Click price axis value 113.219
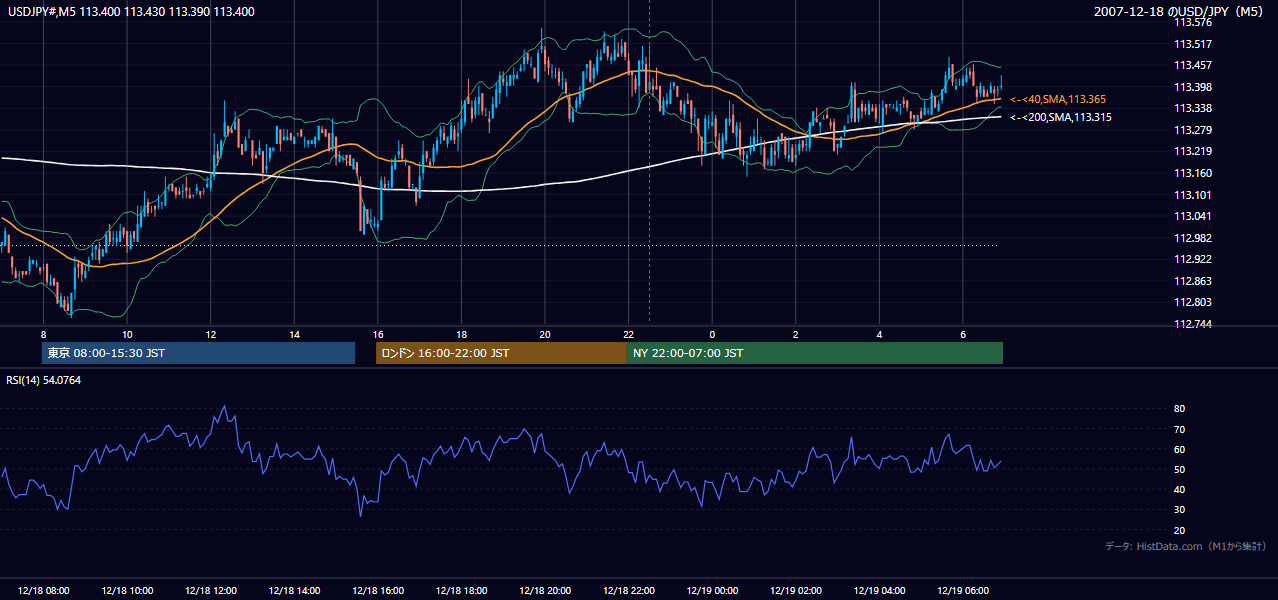Screen dimensions: 1278x600 (1192, 151)
